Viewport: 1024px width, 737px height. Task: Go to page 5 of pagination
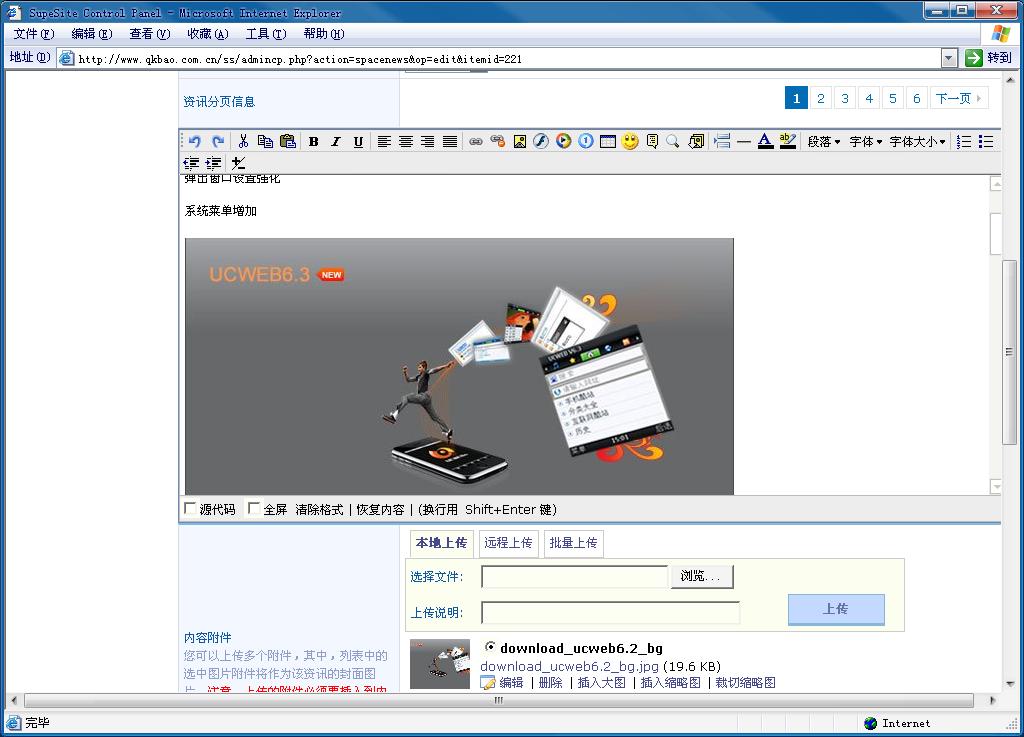coord(893,99)
